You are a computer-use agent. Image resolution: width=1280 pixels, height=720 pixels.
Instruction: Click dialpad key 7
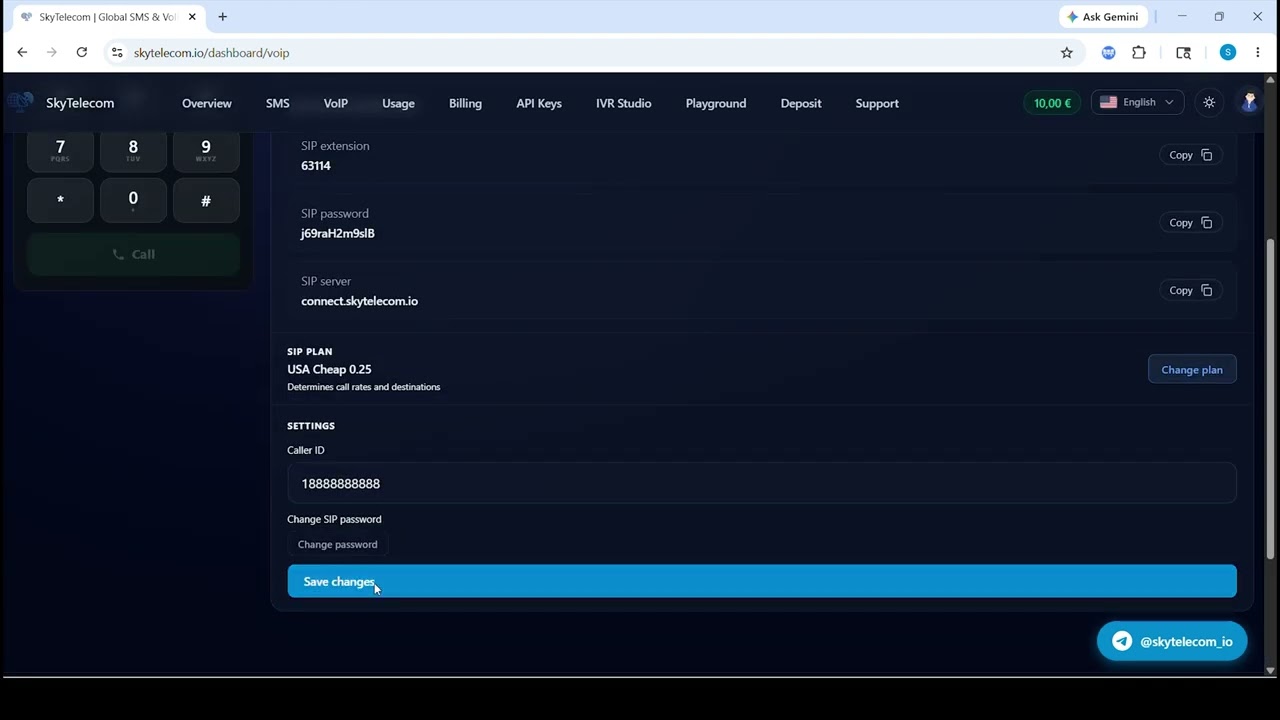pyautogui.click(x=60, y=150)
